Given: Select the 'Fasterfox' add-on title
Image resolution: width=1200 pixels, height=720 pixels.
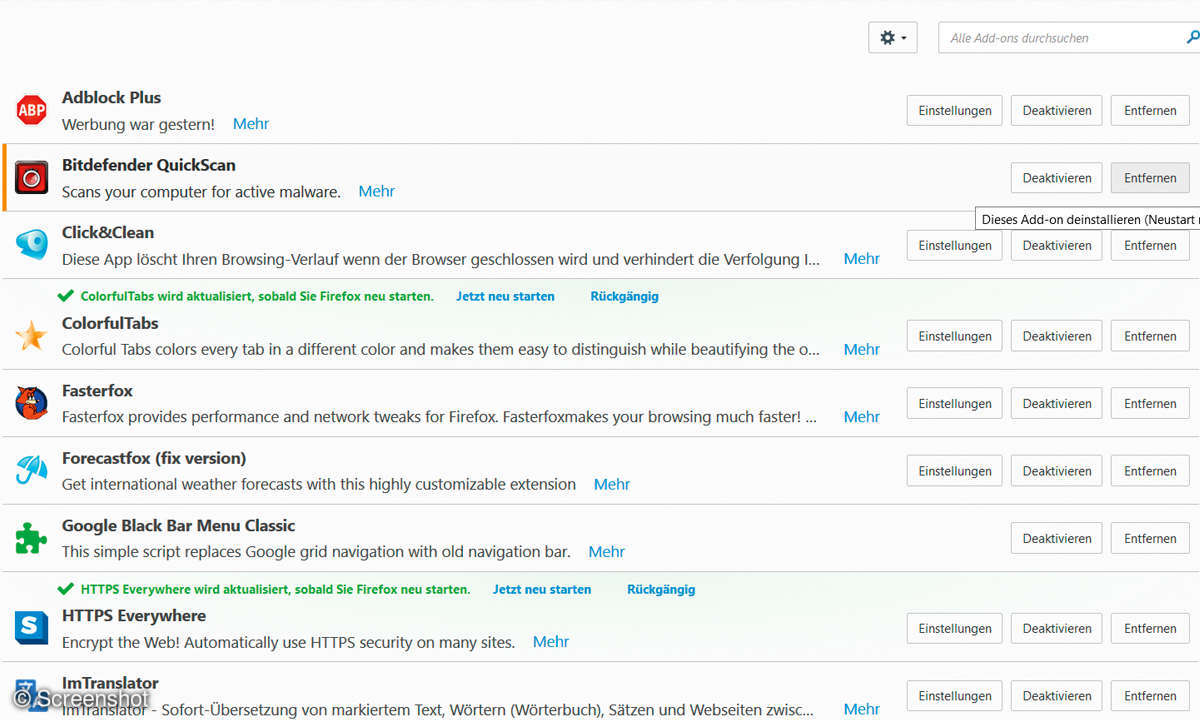Looking at the screenshot, I should click(x=97, y=390).
